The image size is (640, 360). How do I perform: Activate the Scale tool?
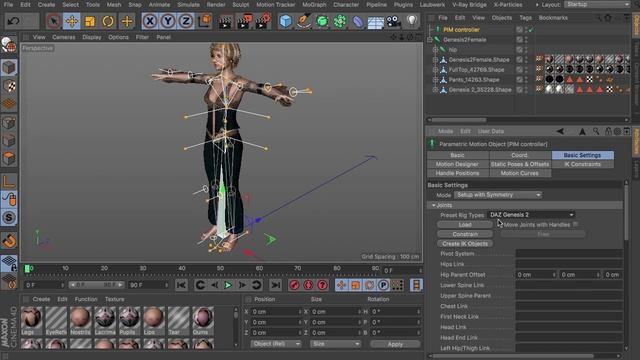click(90, 21)
